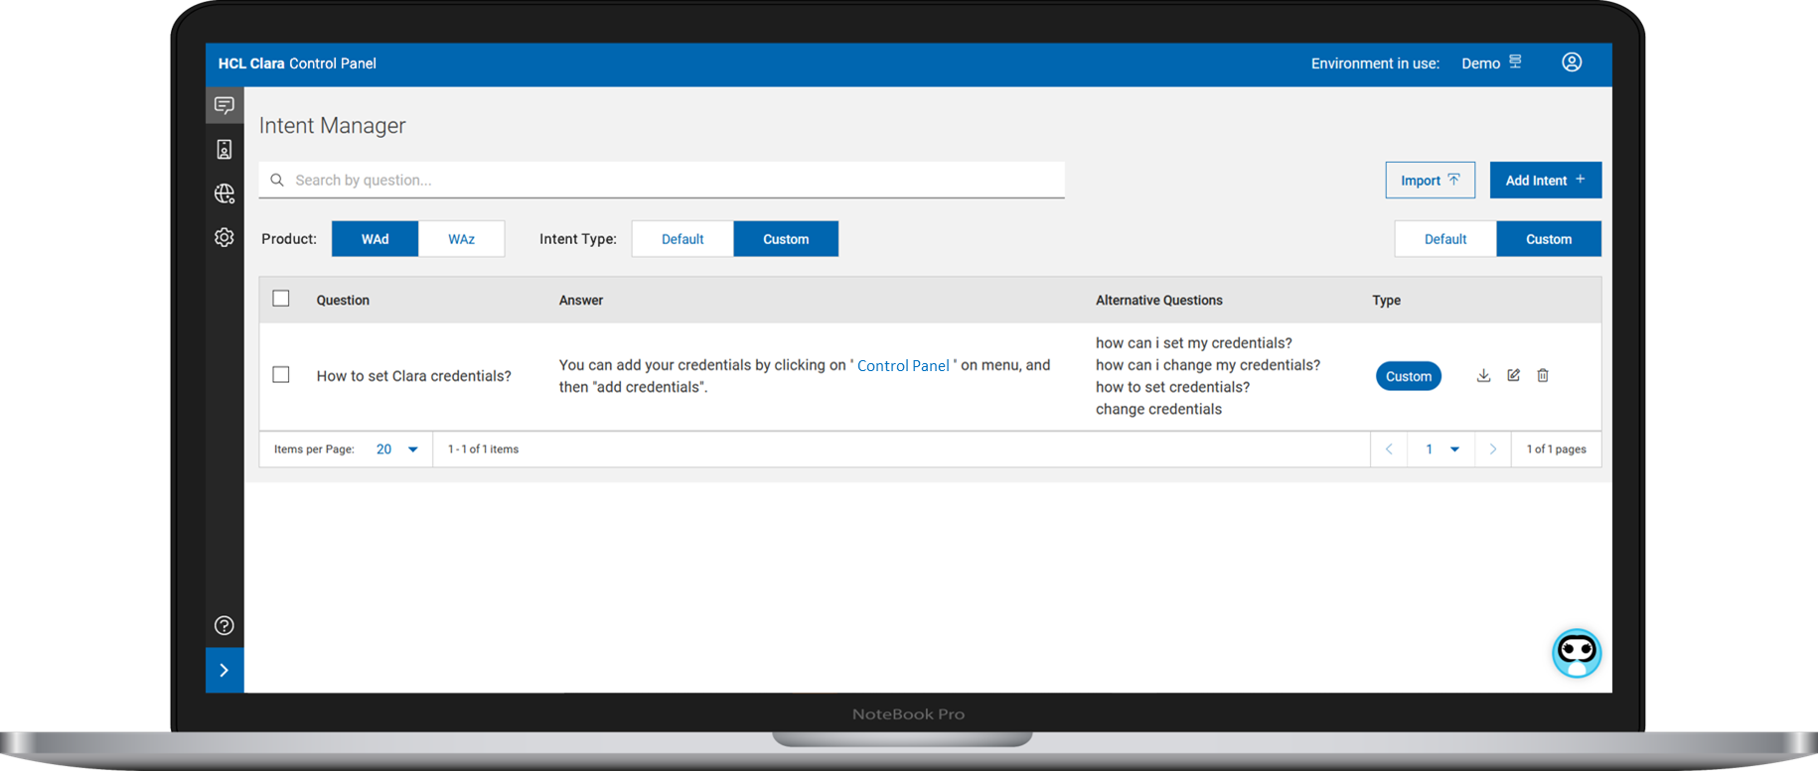Click the Import button
Viewport: 1818px width, 771px height.
(1430, 180)
